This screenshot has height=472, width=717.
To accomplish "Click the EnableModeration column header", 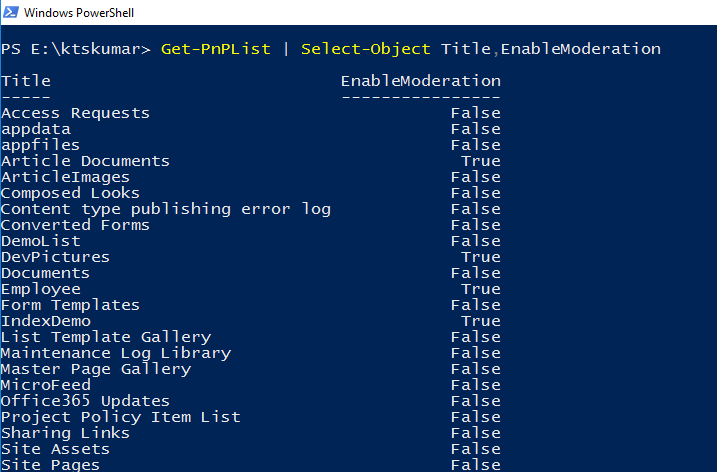I will tap(420, 81).
